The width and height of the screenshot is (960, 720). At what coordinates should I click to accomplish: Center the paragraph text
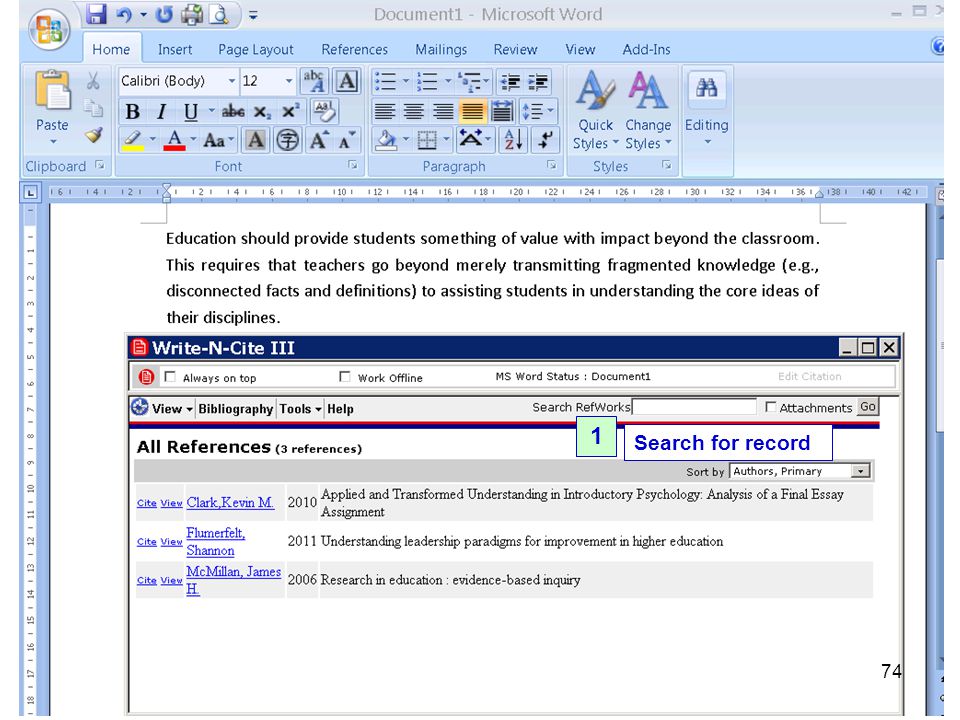[x=414, y=111]
